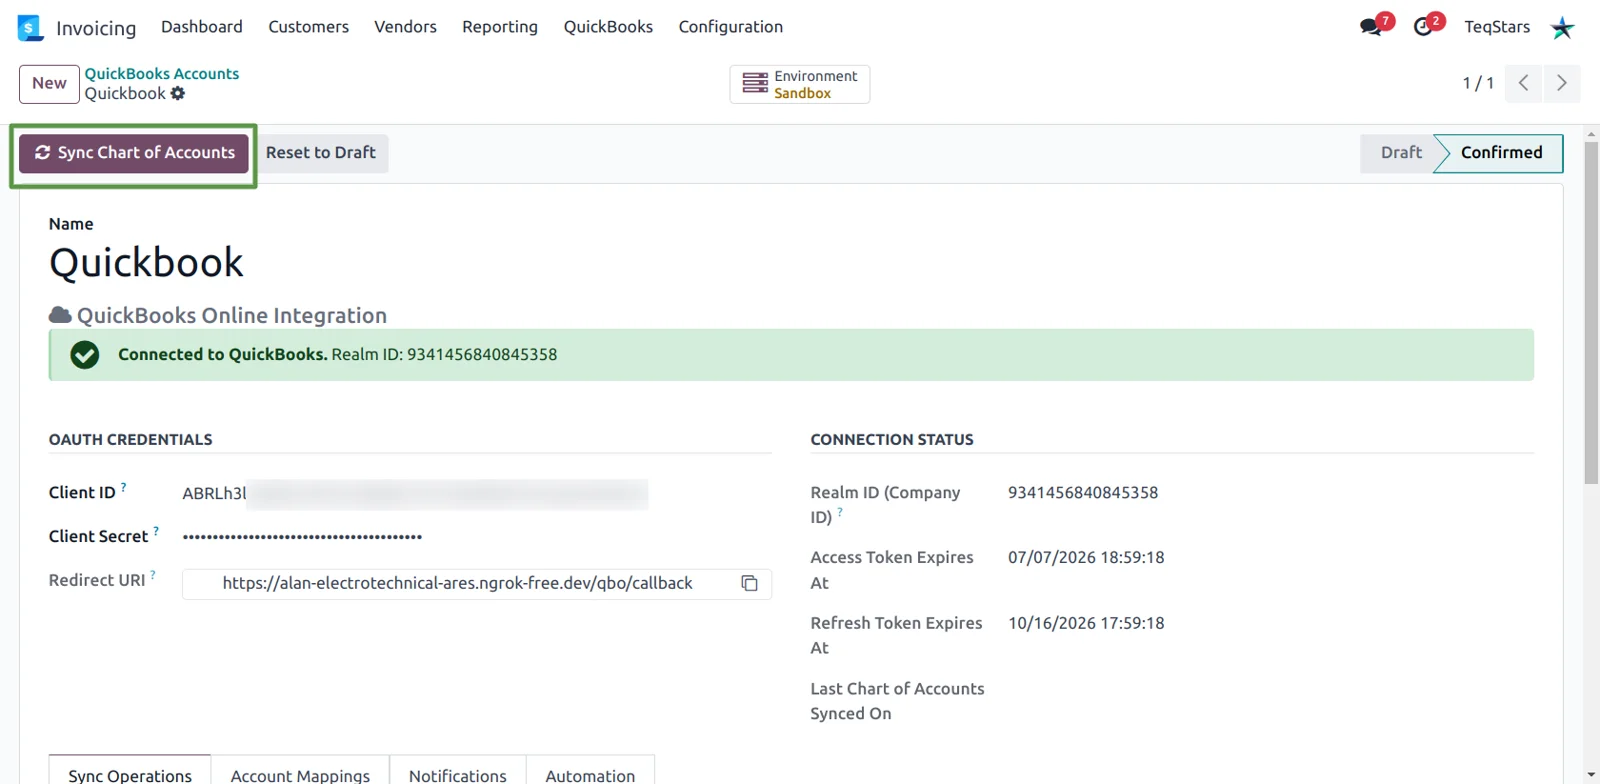Open the Invoicing app home icon
Viewport: 1600px width, 784px height.
point(30,27)
